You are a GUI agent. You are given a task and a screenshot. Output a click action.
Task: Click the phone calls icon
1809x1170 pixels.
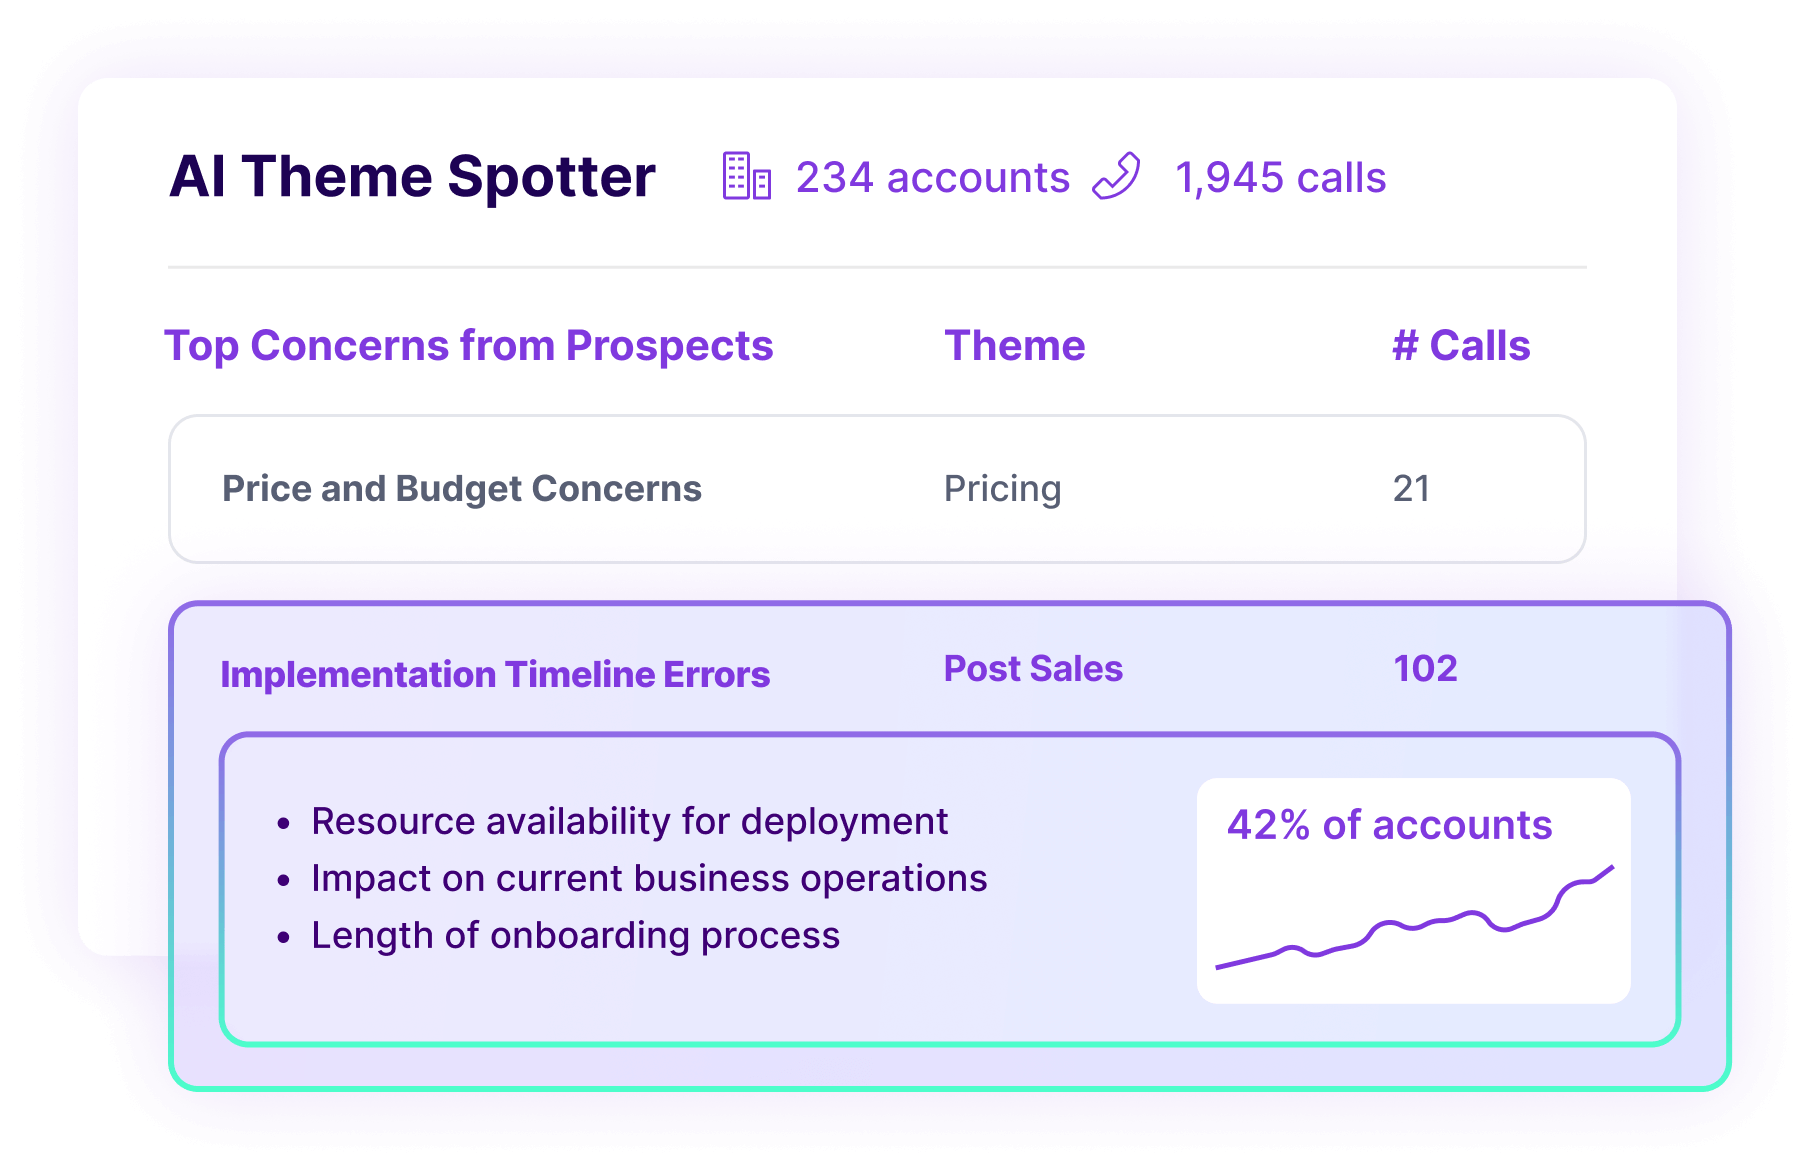[1116, 176]
